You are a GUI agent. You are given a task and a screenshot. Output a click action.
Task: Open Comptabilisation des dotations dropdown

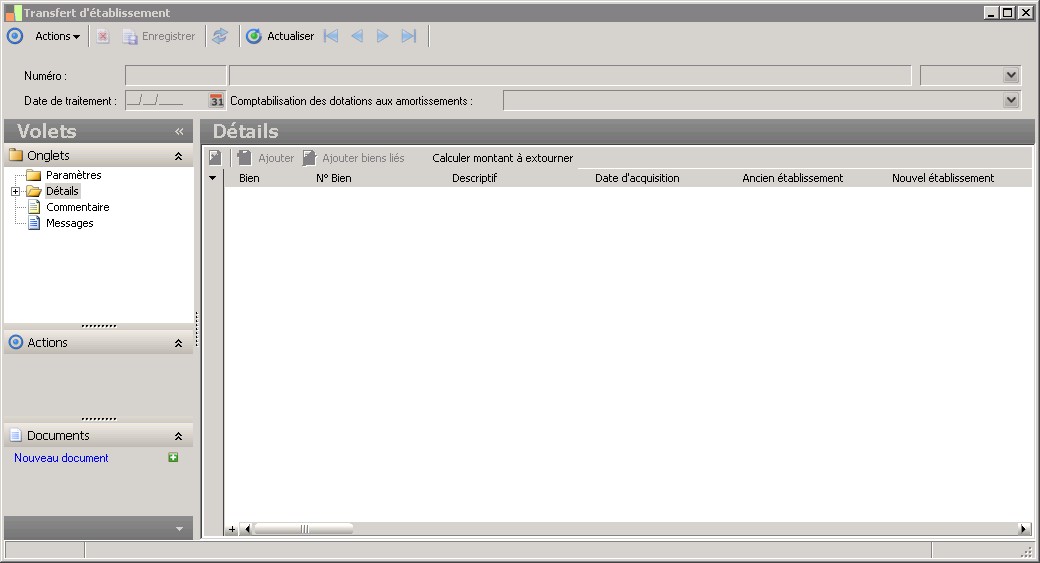coord(1011,101)
